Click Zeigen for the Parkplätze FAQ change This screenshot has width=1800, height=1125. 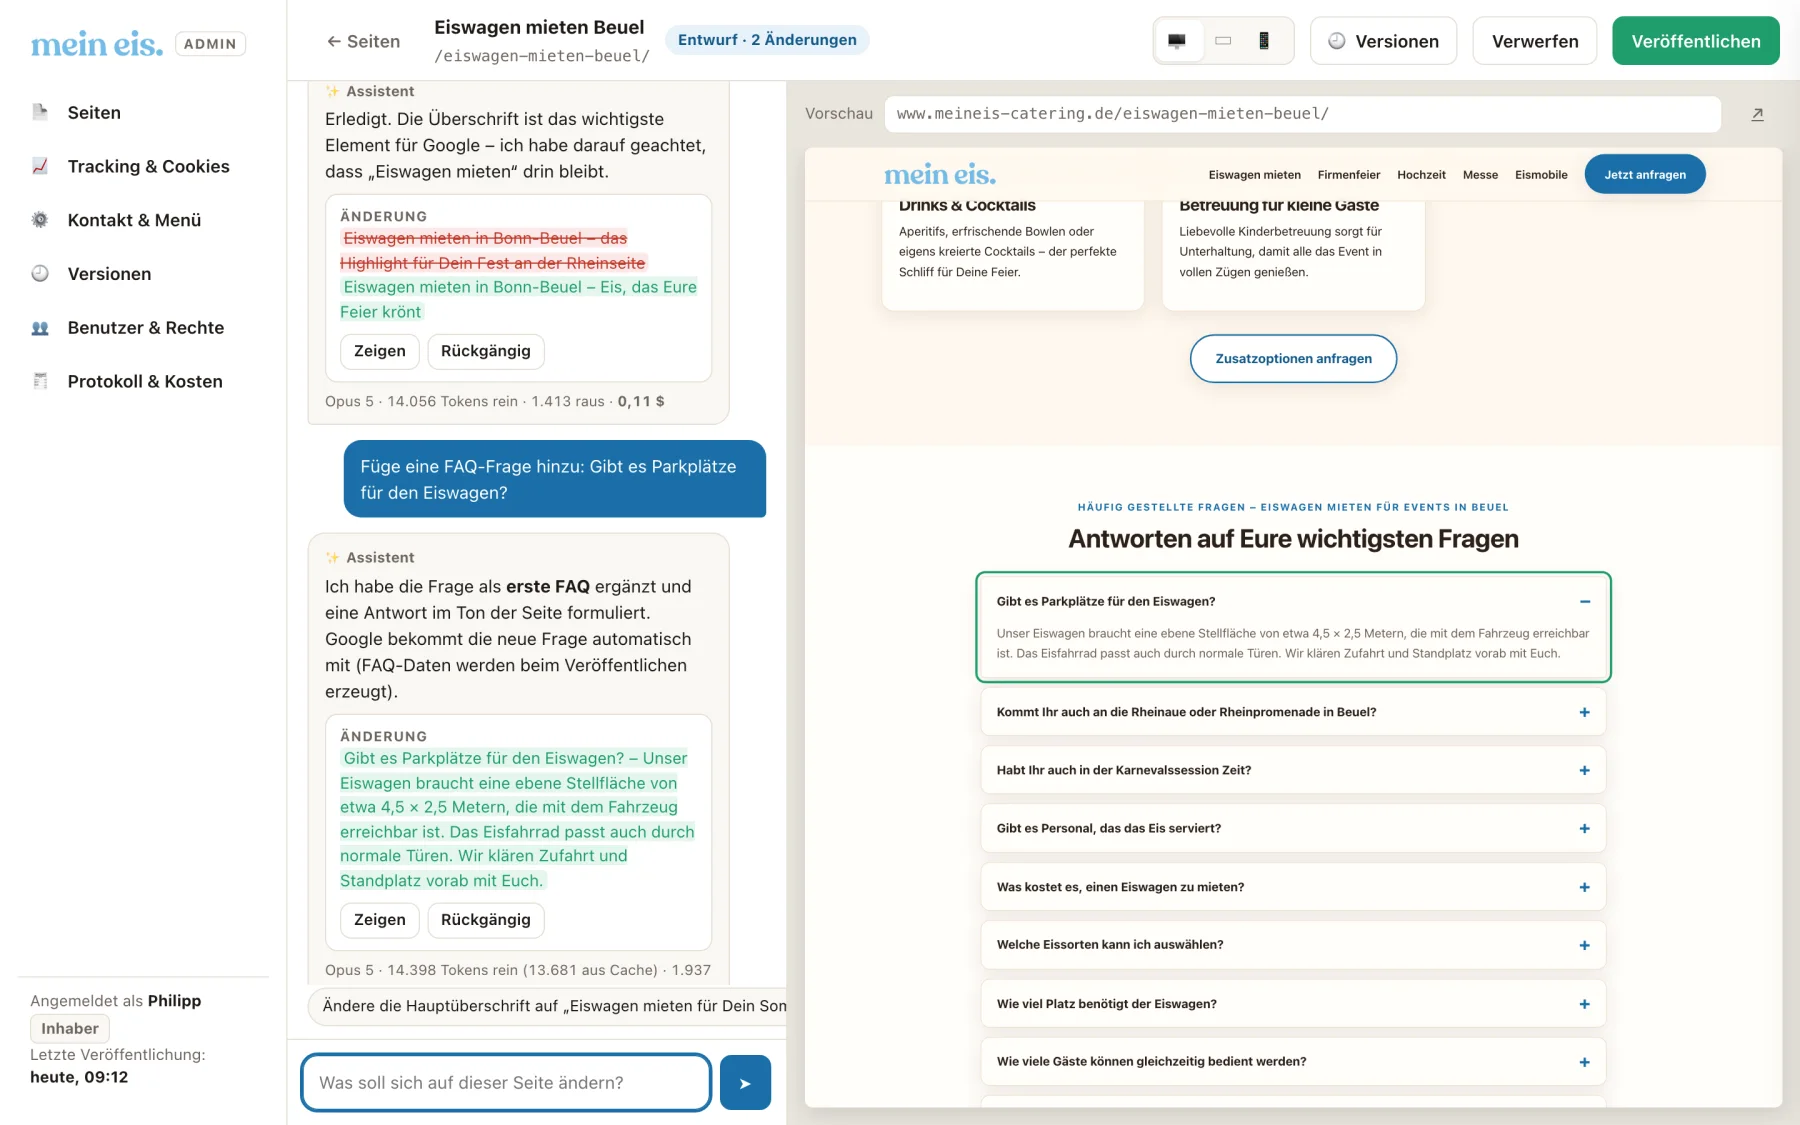(x=380, y=920)
